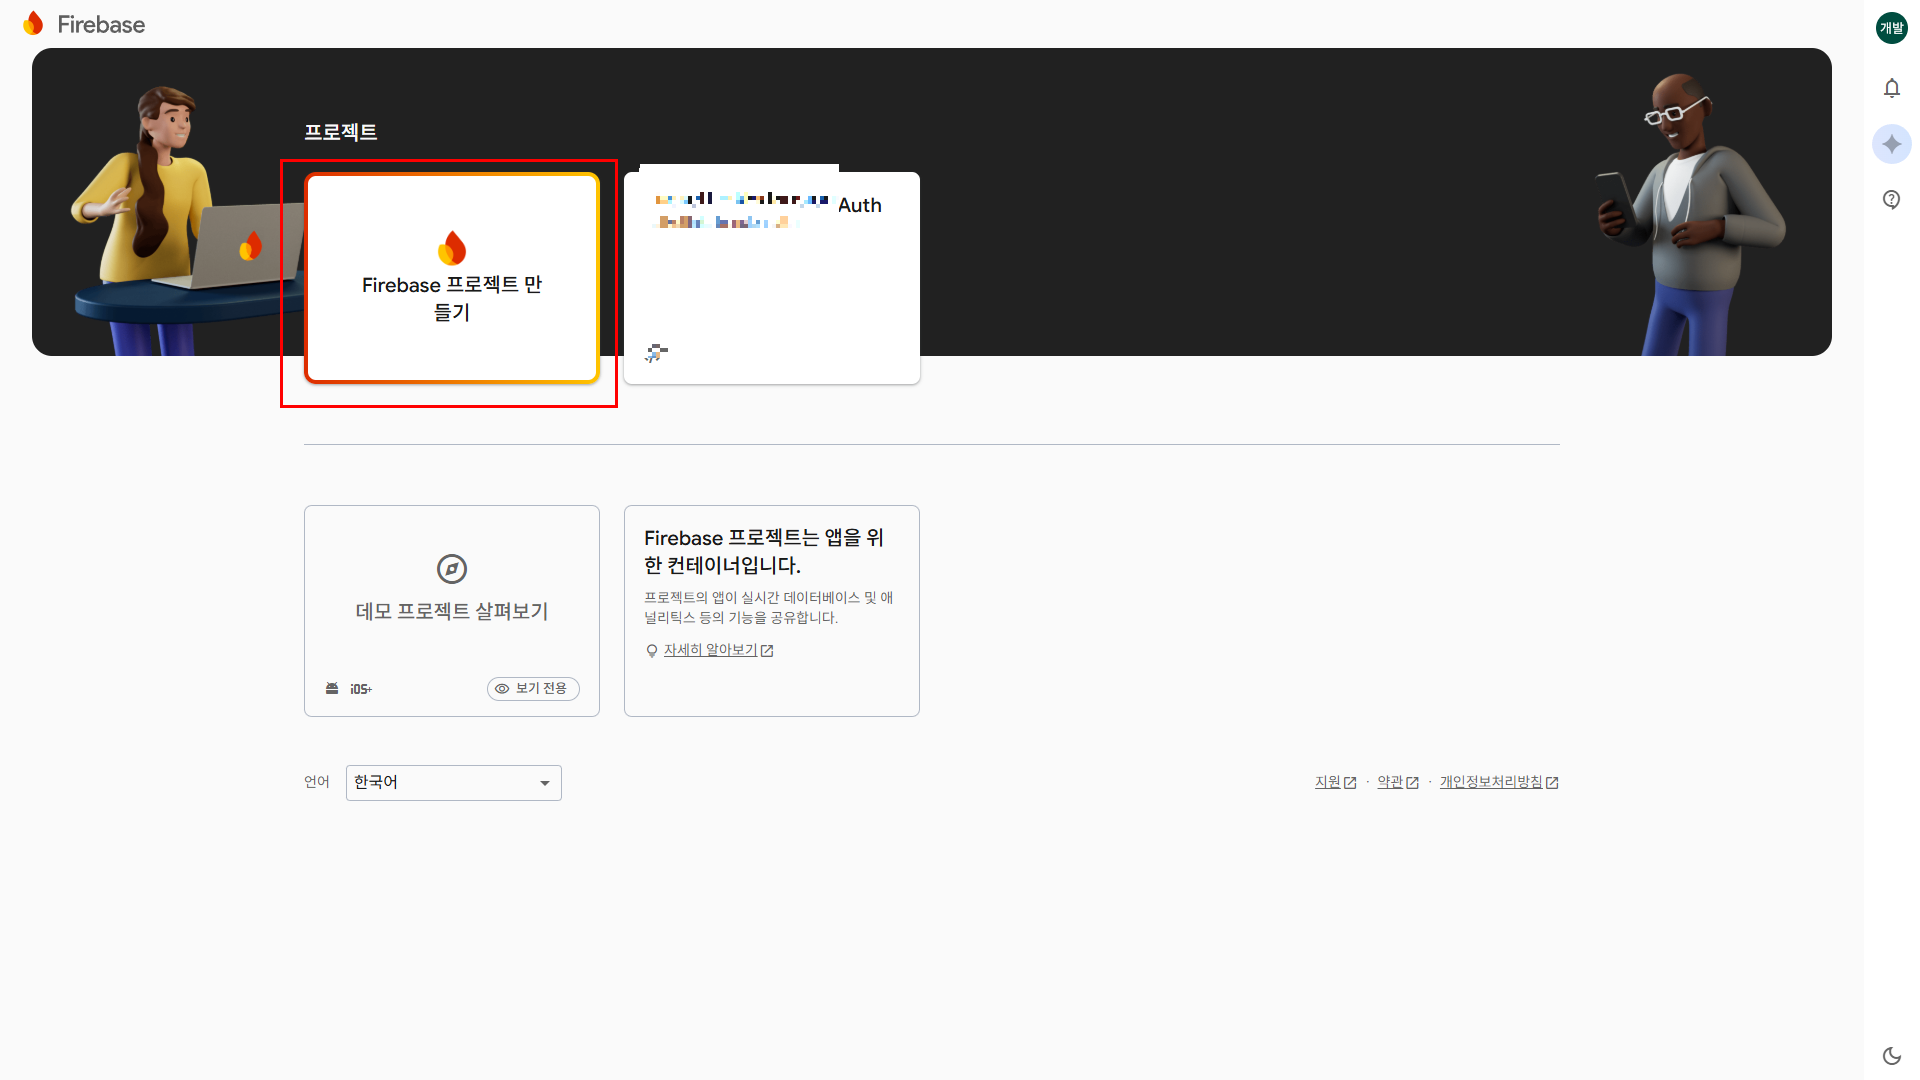Open the 지원 support link

pos(1328,782)
